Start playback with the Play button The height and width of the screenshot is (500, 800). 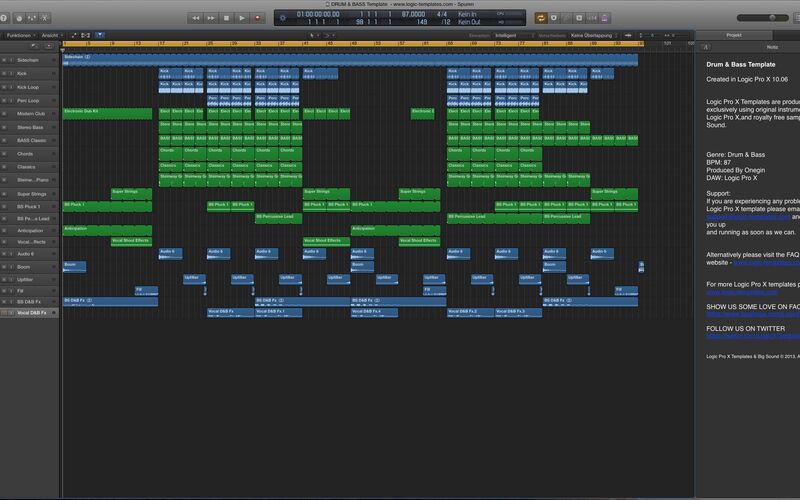pyautogui.click(x=242, y=18)
